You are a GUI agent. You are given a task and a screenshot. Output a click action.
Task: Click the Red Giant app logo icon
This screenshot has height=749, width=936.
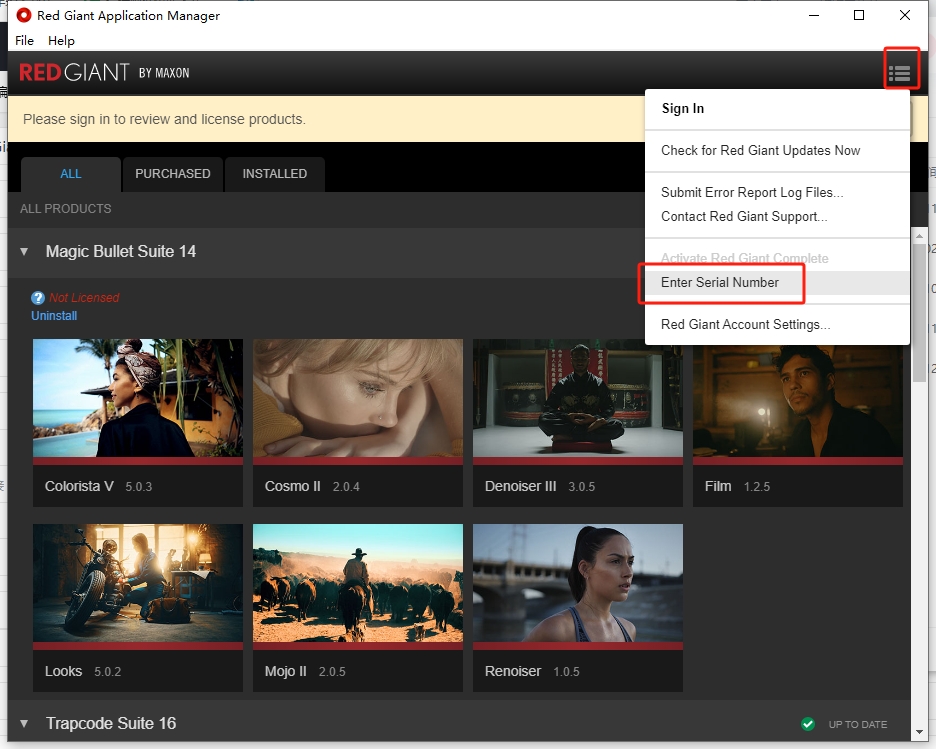point(23,16)
